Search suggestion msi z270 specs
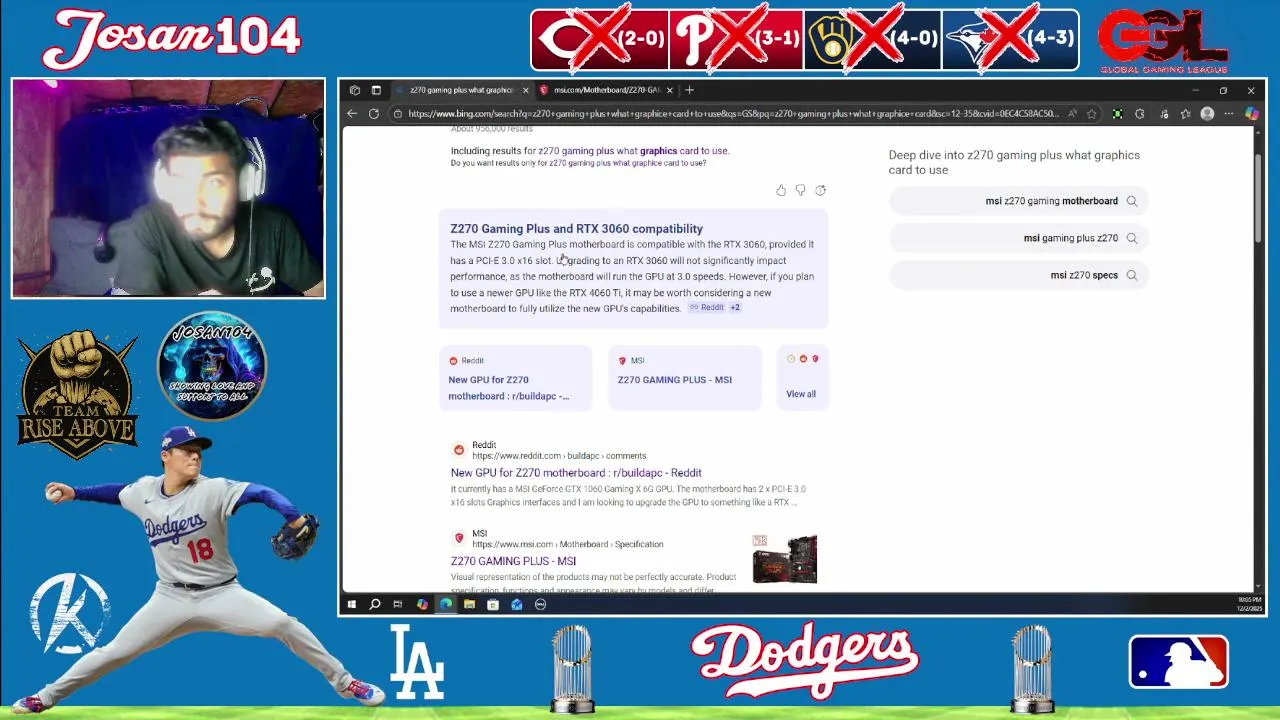Image resolution: width=1280 pixels, height=720 pixels. click(1019, 275)
